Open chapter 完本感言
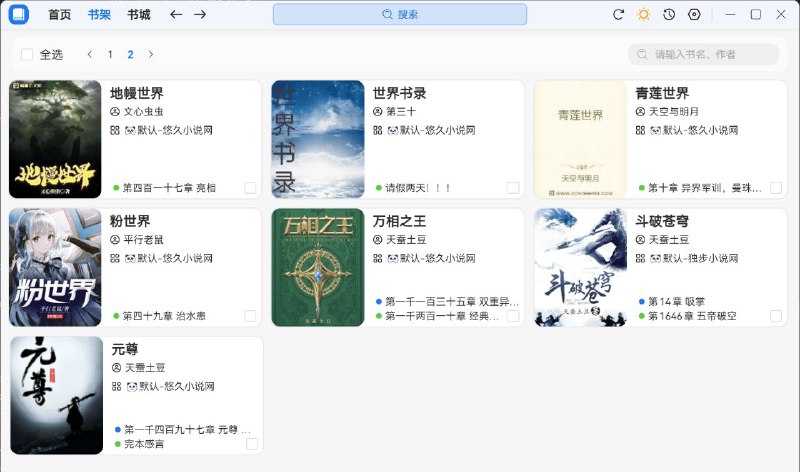This screenshot has height=472, width=800. point(144,444)
